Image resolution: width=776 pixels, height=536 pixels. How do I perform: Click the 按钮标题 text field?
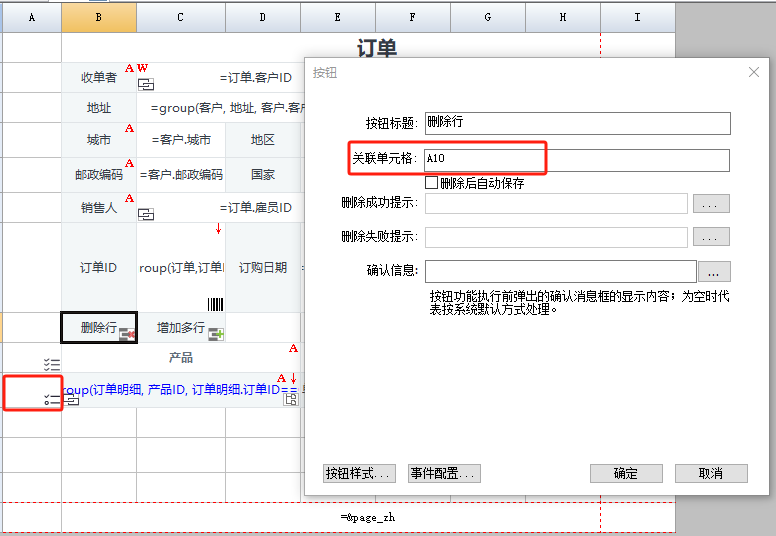[577, 123]
